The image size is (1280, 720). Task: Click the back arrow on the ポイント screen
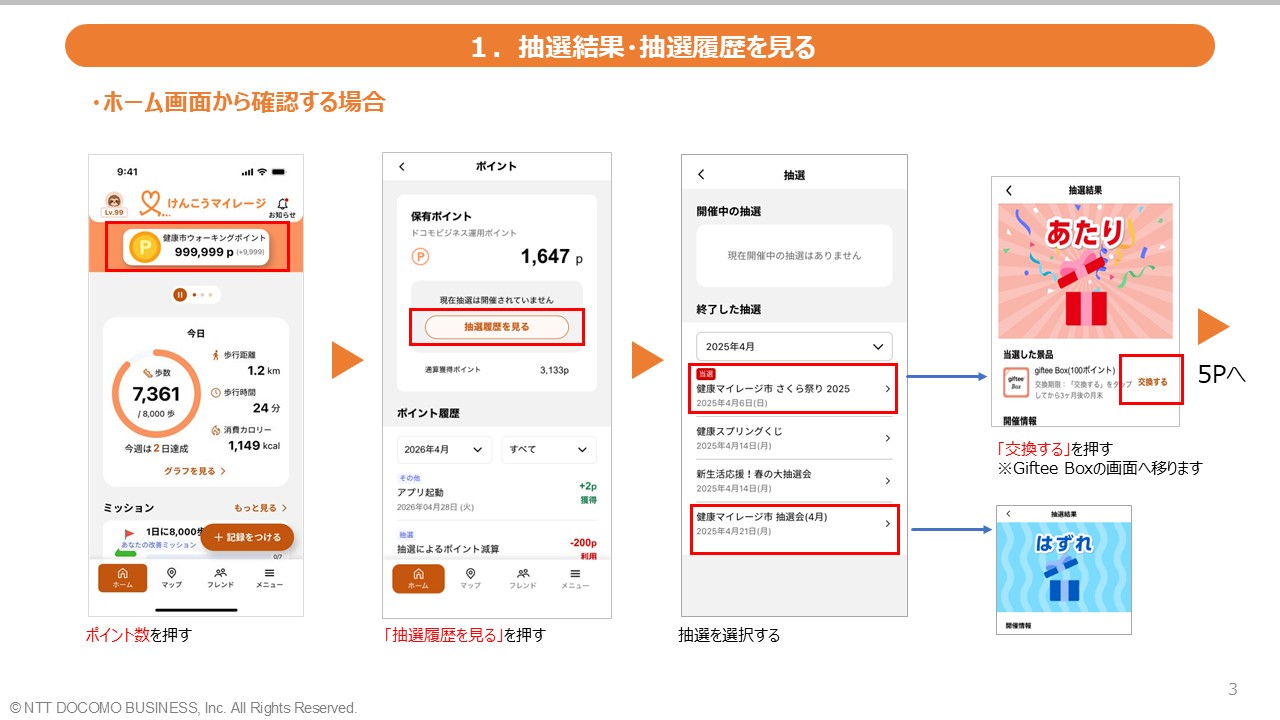tap(402, 167)
